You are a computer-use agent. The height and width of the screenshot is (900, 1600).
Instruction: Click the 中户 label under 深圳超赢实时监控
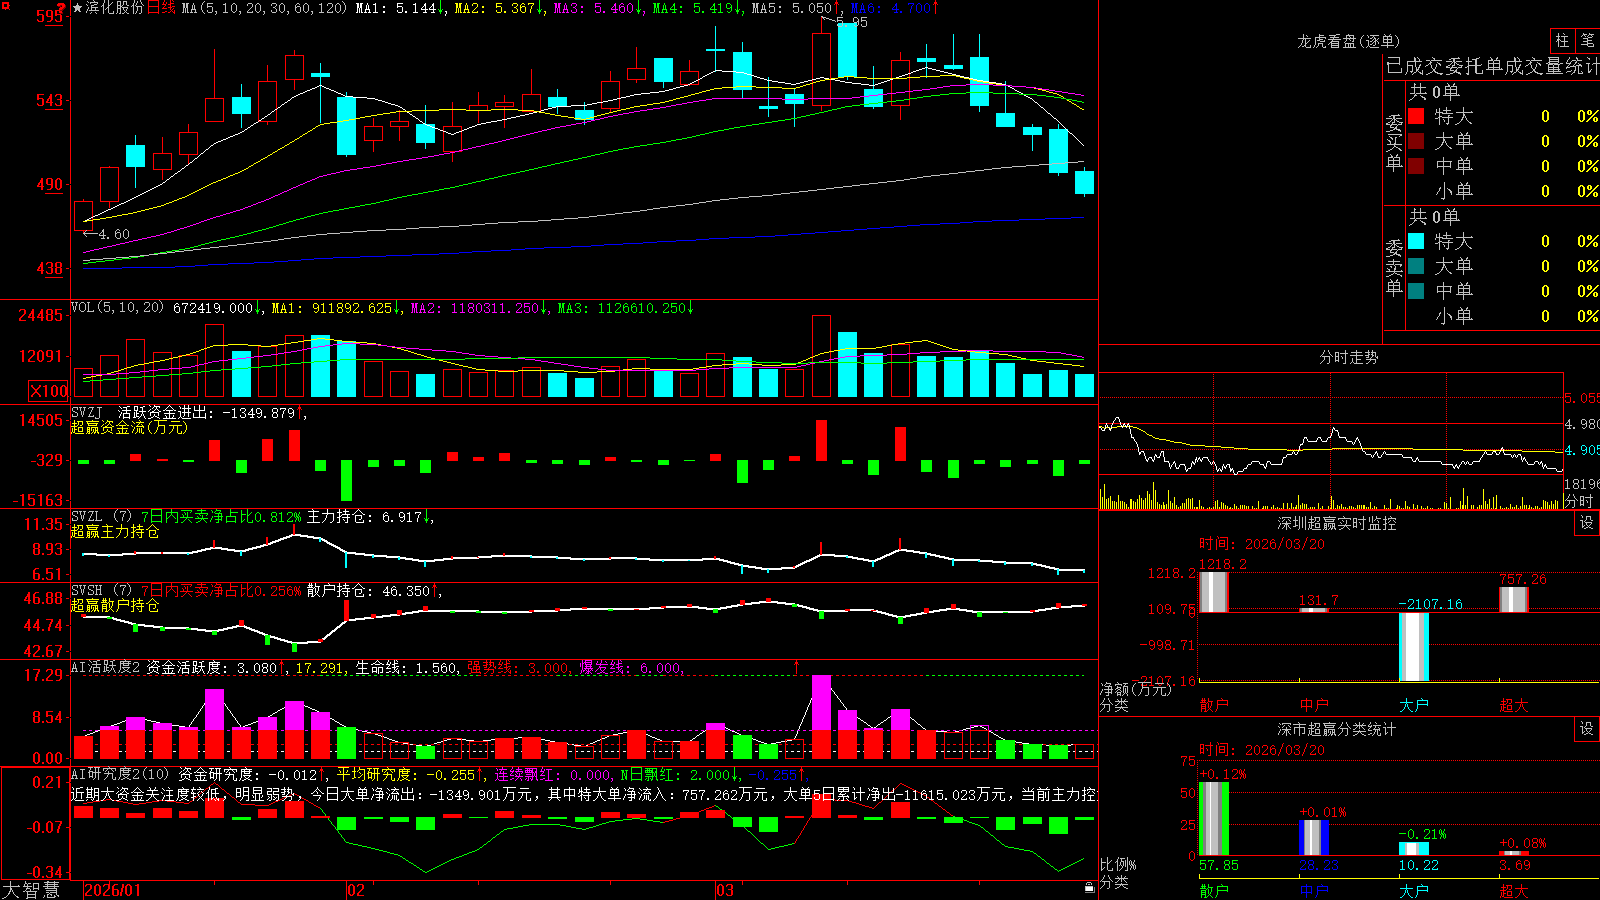point(1314,705)
